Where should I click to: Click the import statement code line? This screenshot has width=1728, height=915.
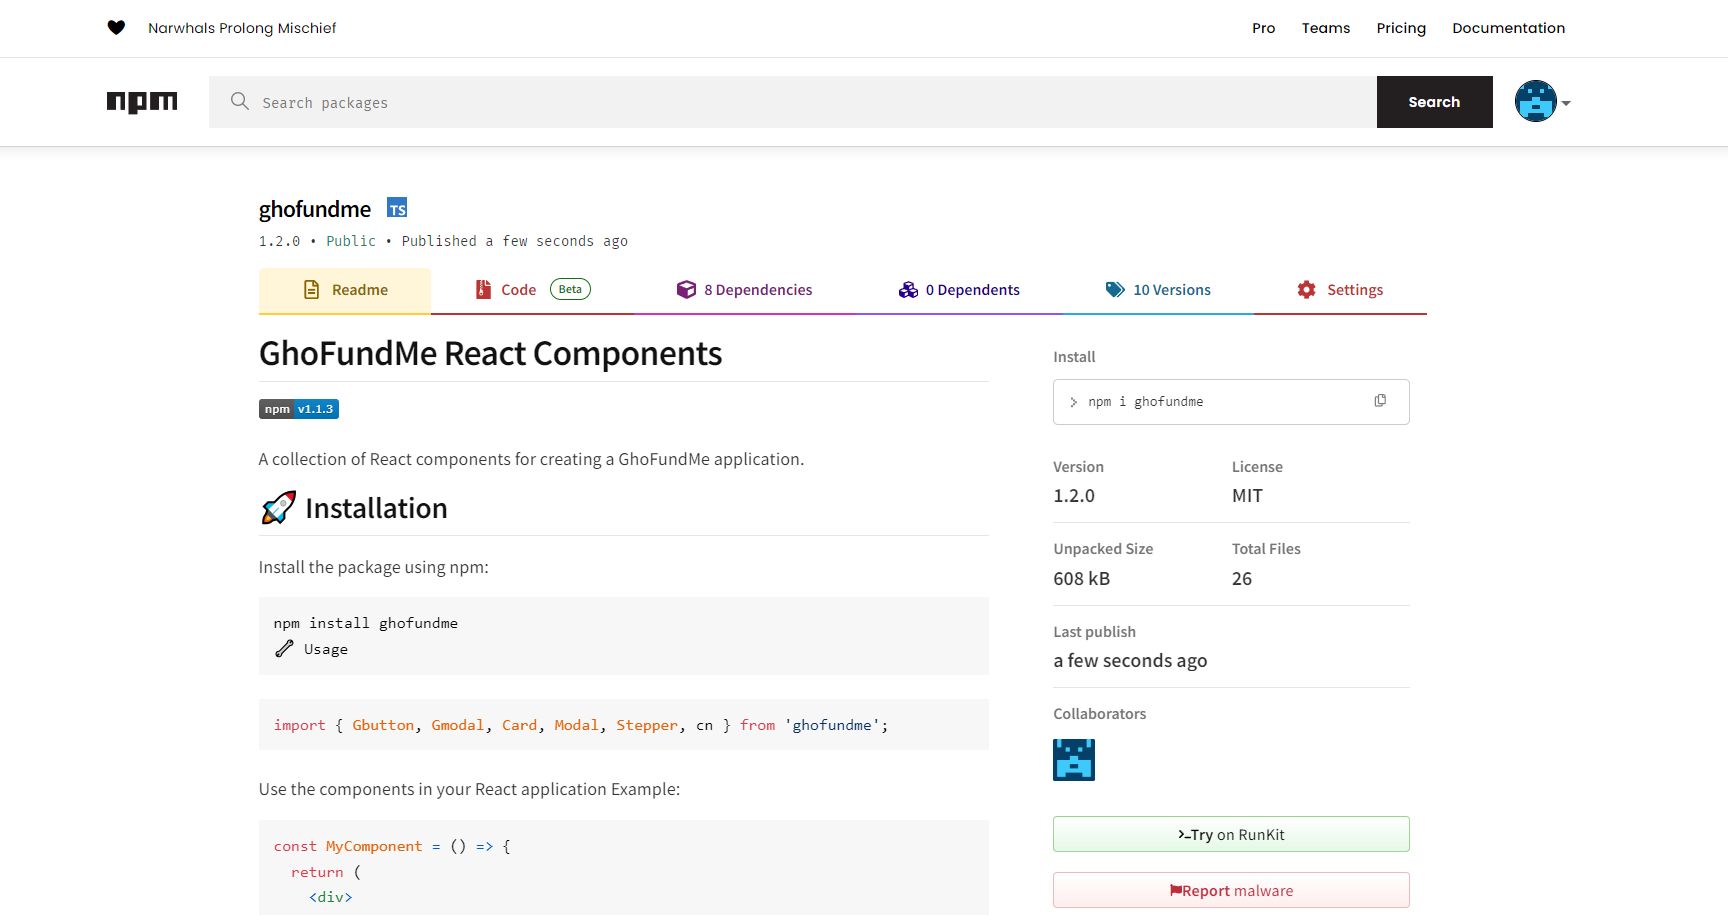(x=581, y=725)
